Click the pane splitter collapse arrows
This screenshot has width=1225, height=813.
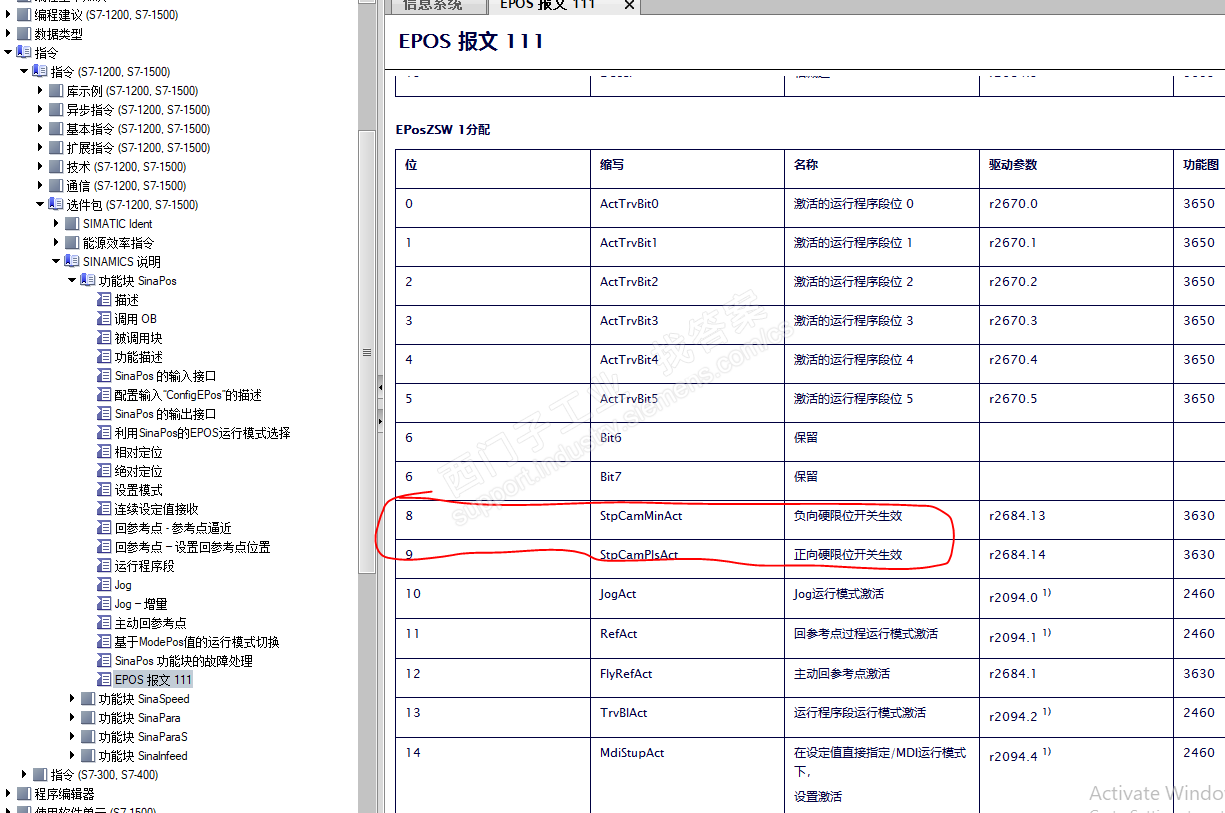click(x=380, y=405)
